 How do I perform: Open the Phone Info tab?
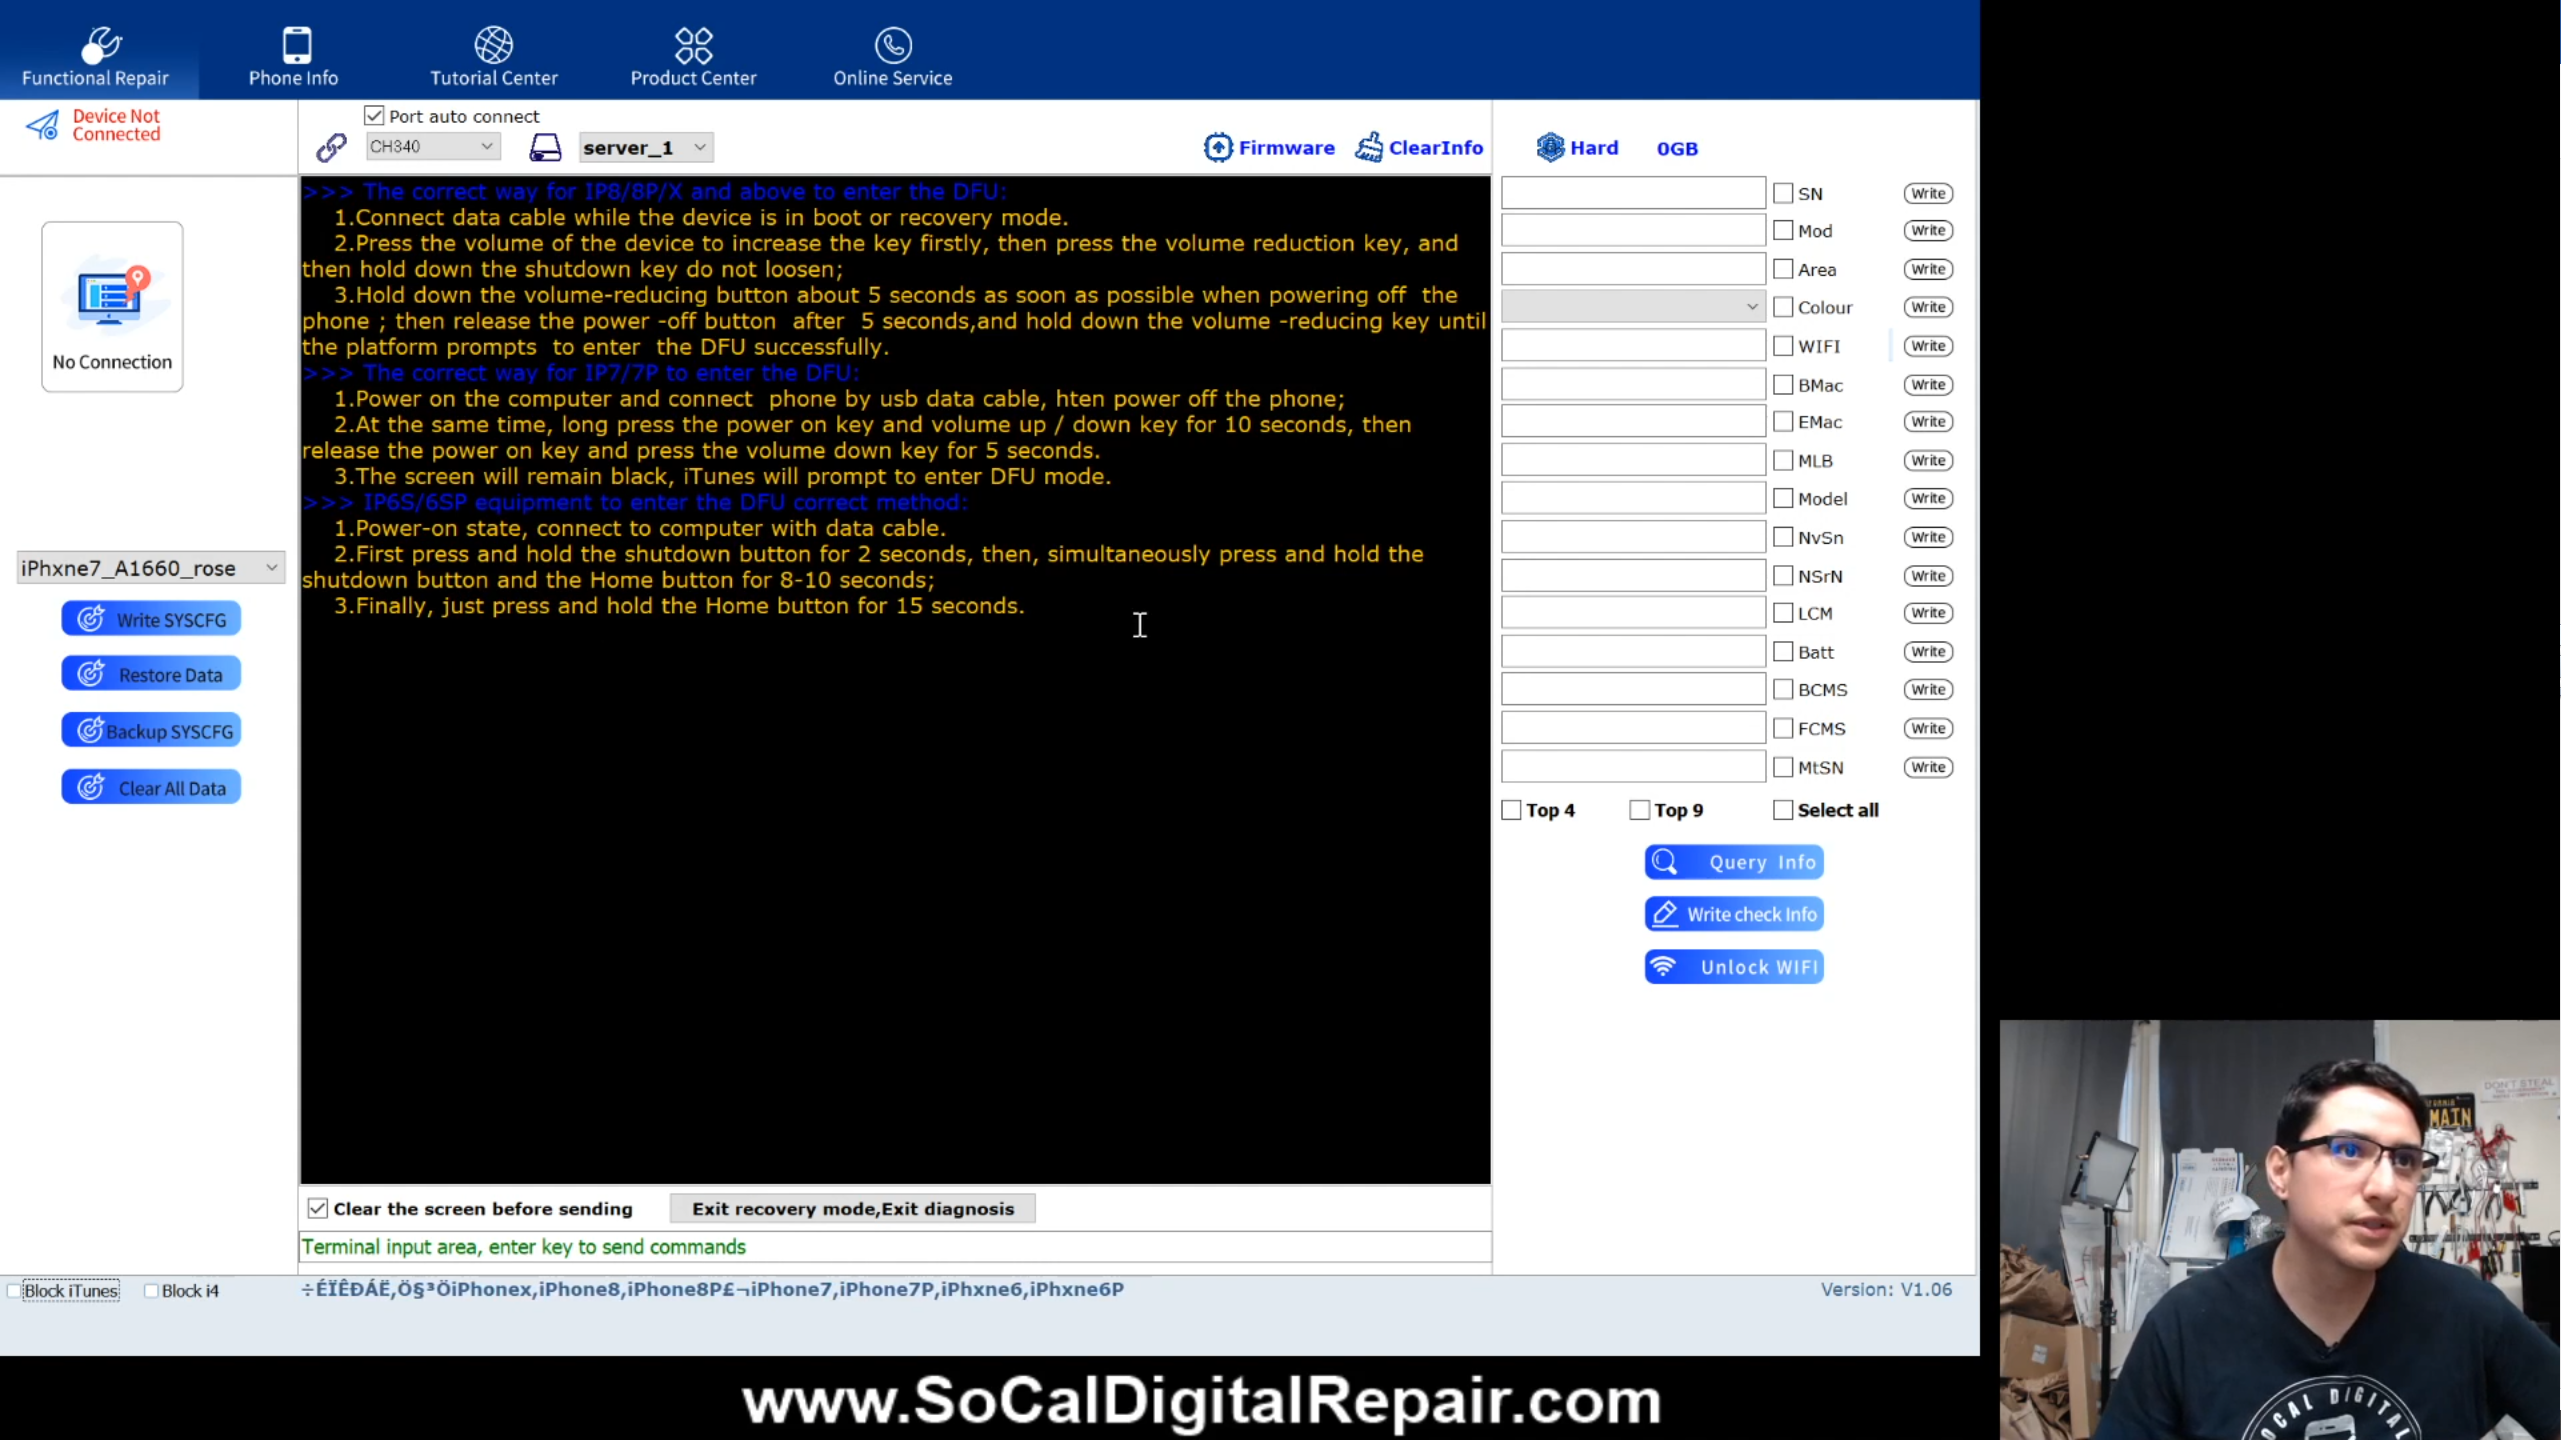(x=294, y=56)
